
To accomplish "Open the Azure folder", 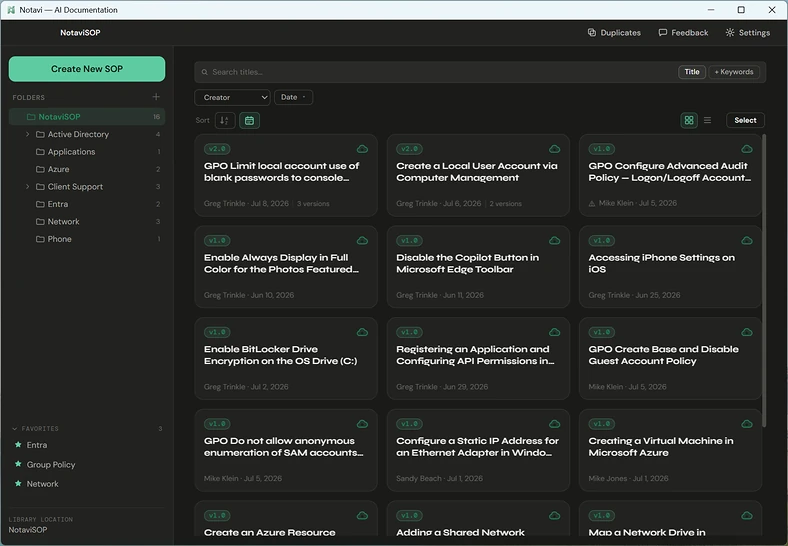I will [87, 169].
